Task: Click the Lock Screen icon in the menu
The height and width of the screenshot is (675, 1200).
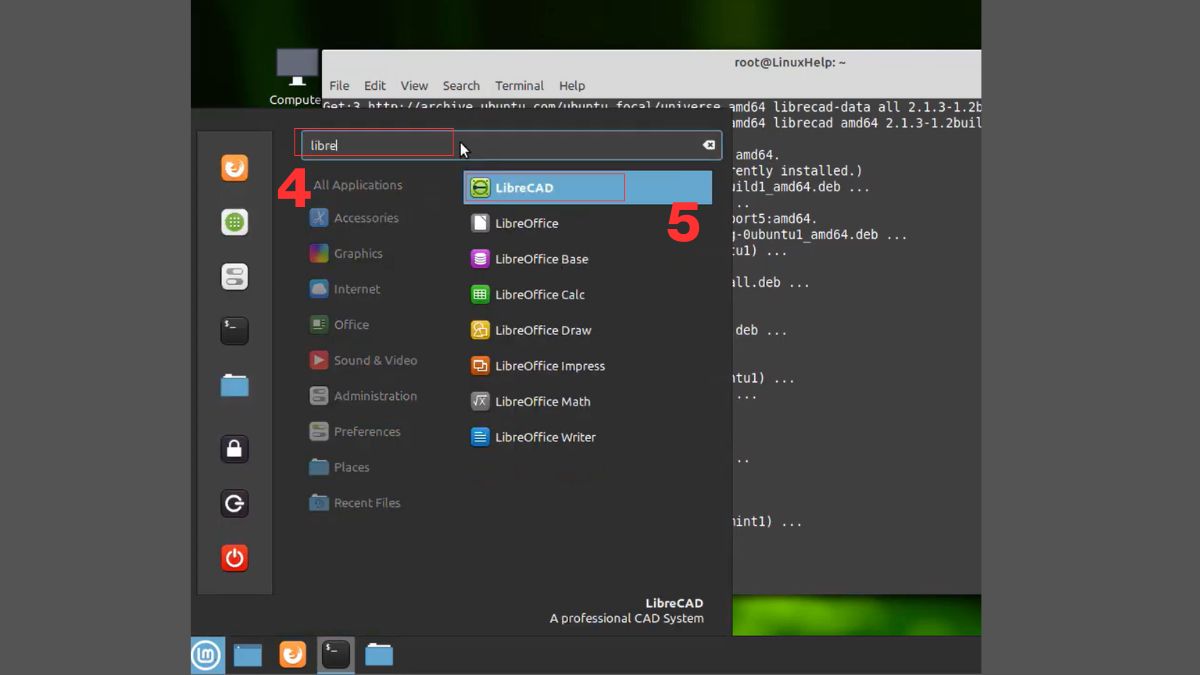Action: coord(235,449)
